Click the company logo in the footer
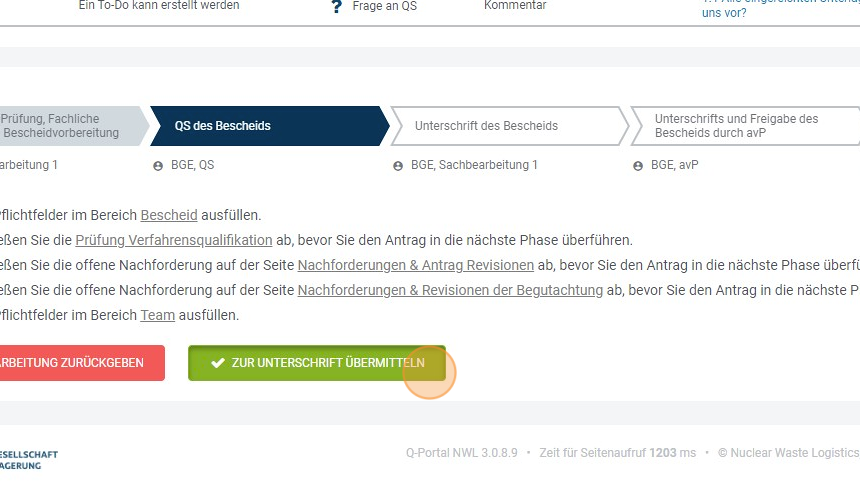 pos(29,460)
